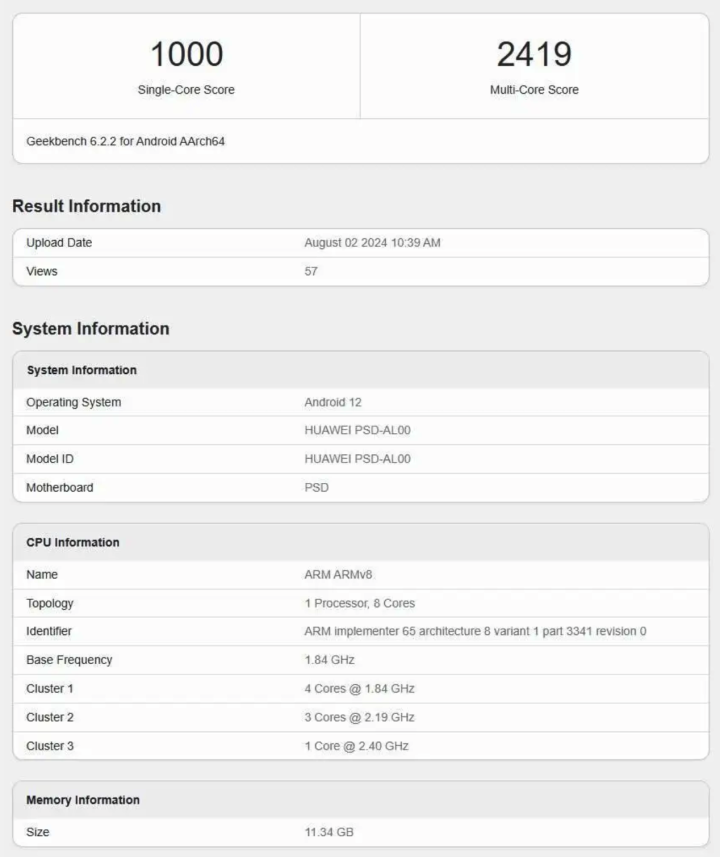Select the Upload Date label

click(x=59, y=243)
